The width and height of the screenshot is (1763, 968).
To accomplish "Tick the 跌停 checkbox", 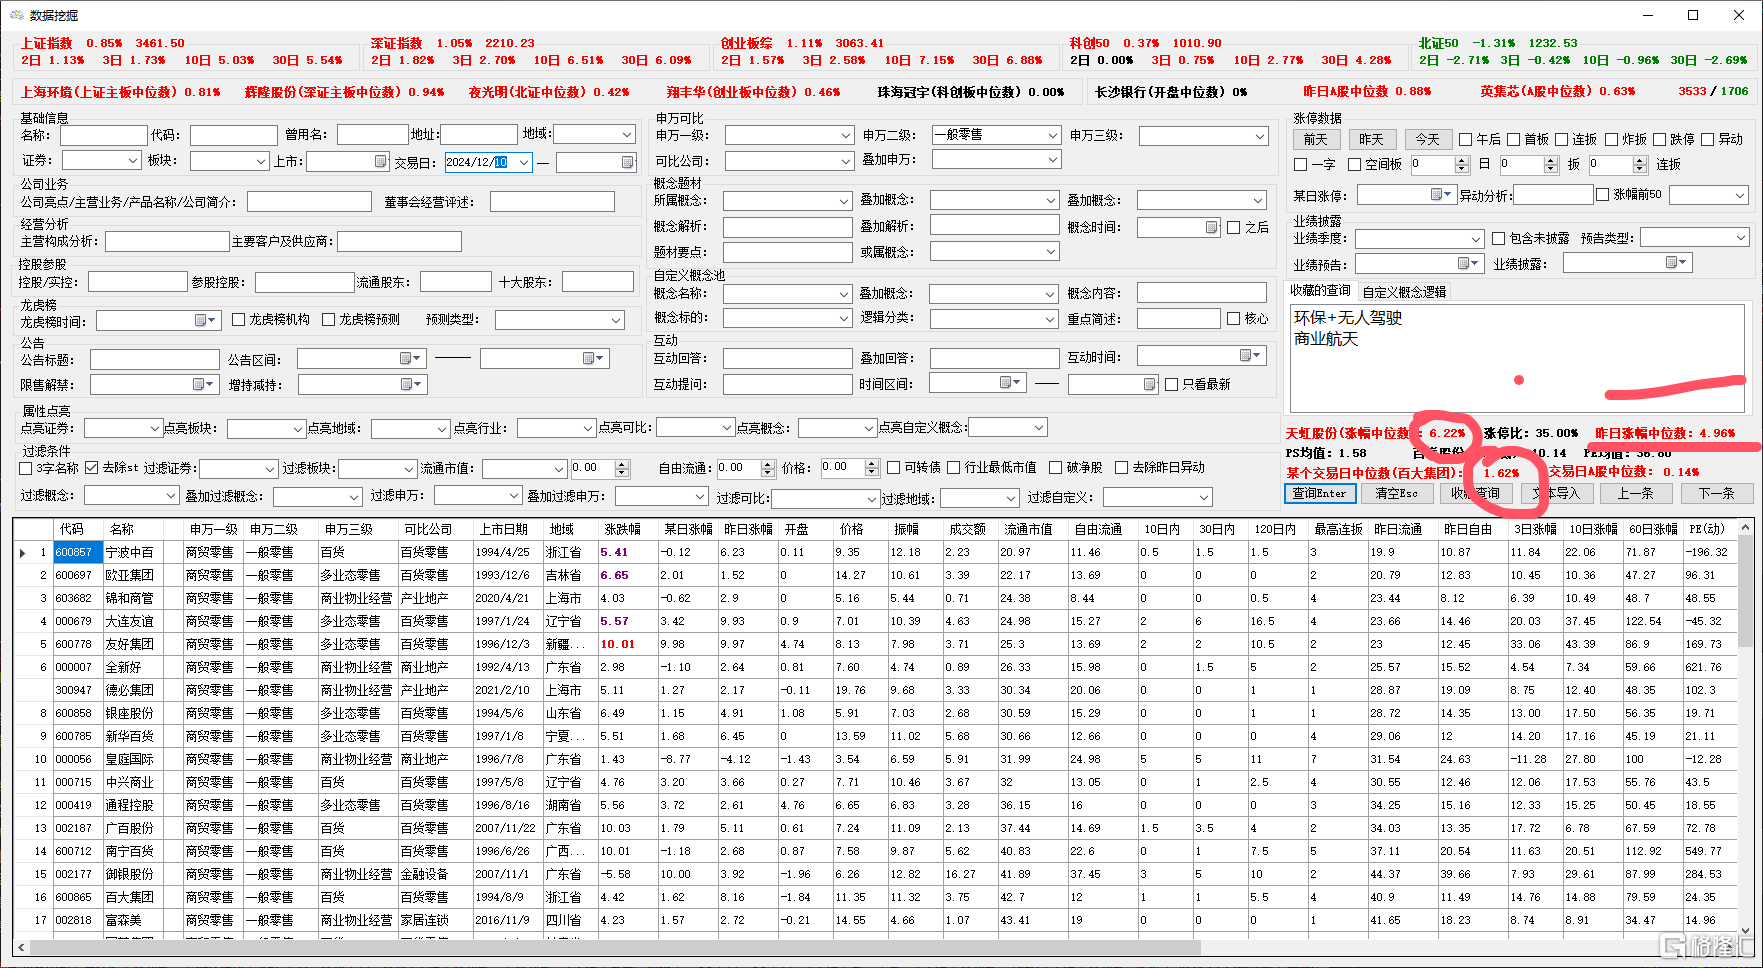I will tap(1660, 139).
